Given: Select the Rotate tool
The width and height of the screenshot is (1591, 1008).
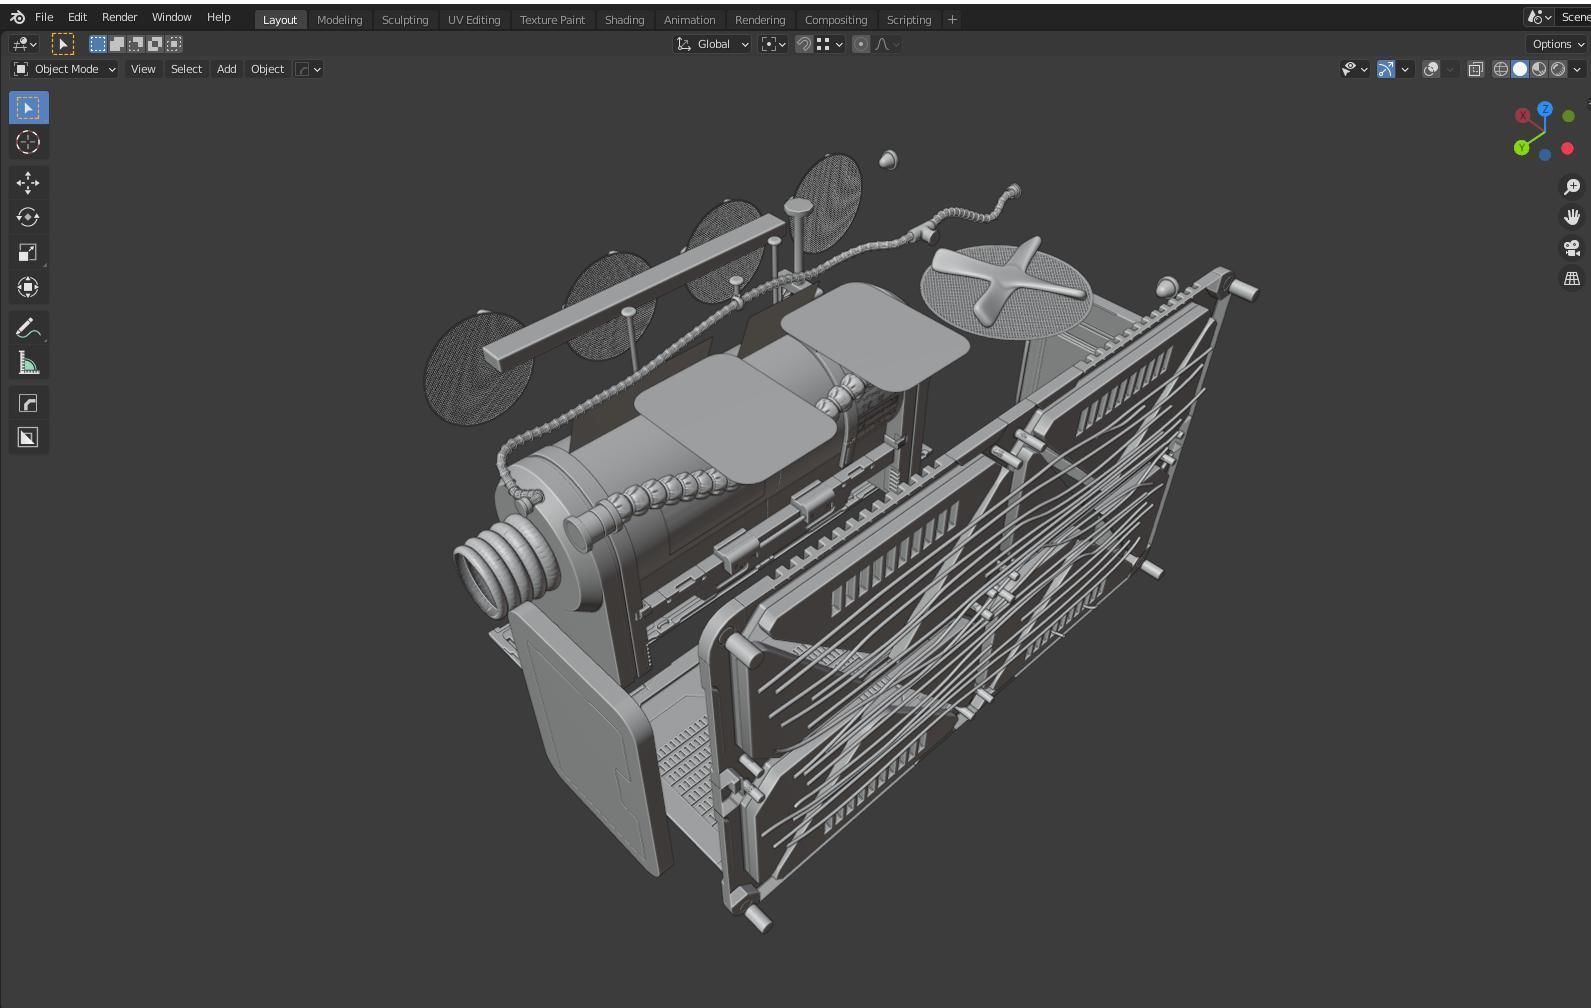Looking at the screenshot, I should (x=28, y=217).
